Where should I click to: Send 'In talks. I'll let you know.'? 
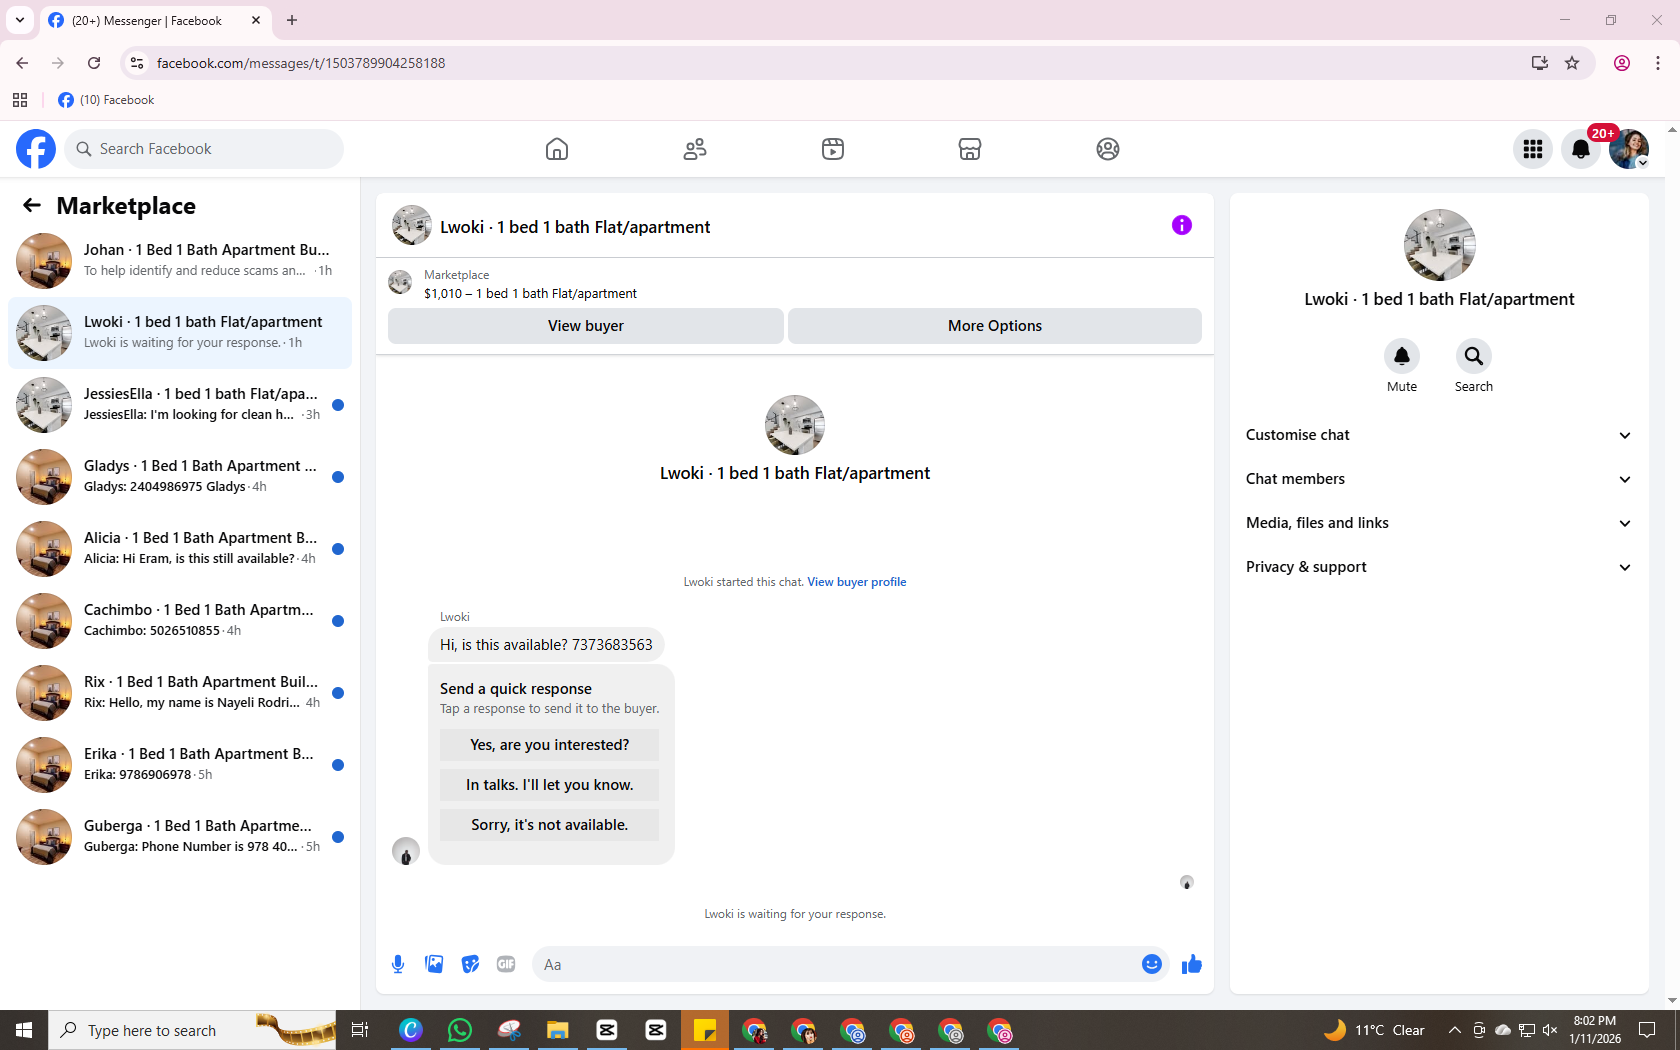[549, 785]
